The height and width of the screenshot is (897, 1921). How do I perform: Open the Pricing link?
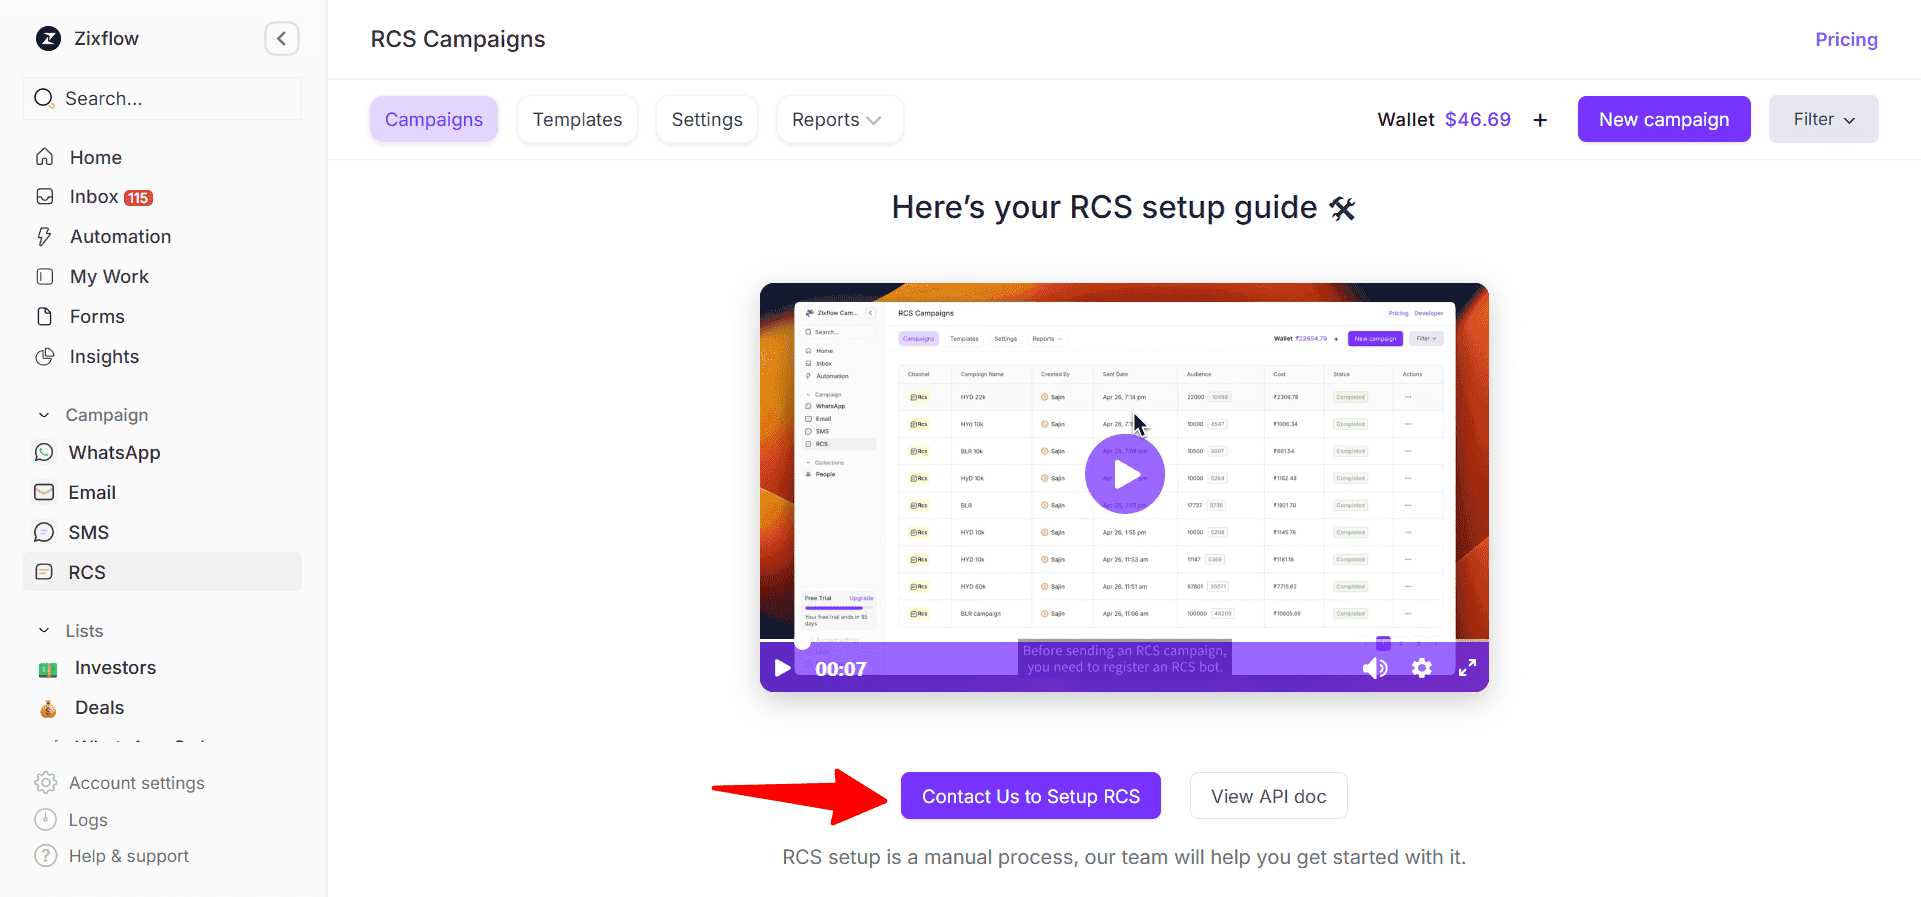click(1846, 39)
